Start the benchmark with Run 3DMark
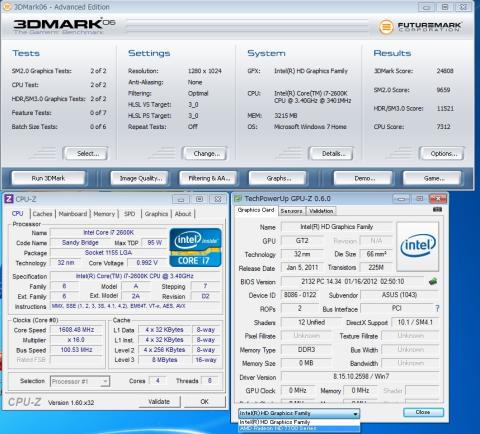This screenshot has height=434, width=480. (48, 178)
